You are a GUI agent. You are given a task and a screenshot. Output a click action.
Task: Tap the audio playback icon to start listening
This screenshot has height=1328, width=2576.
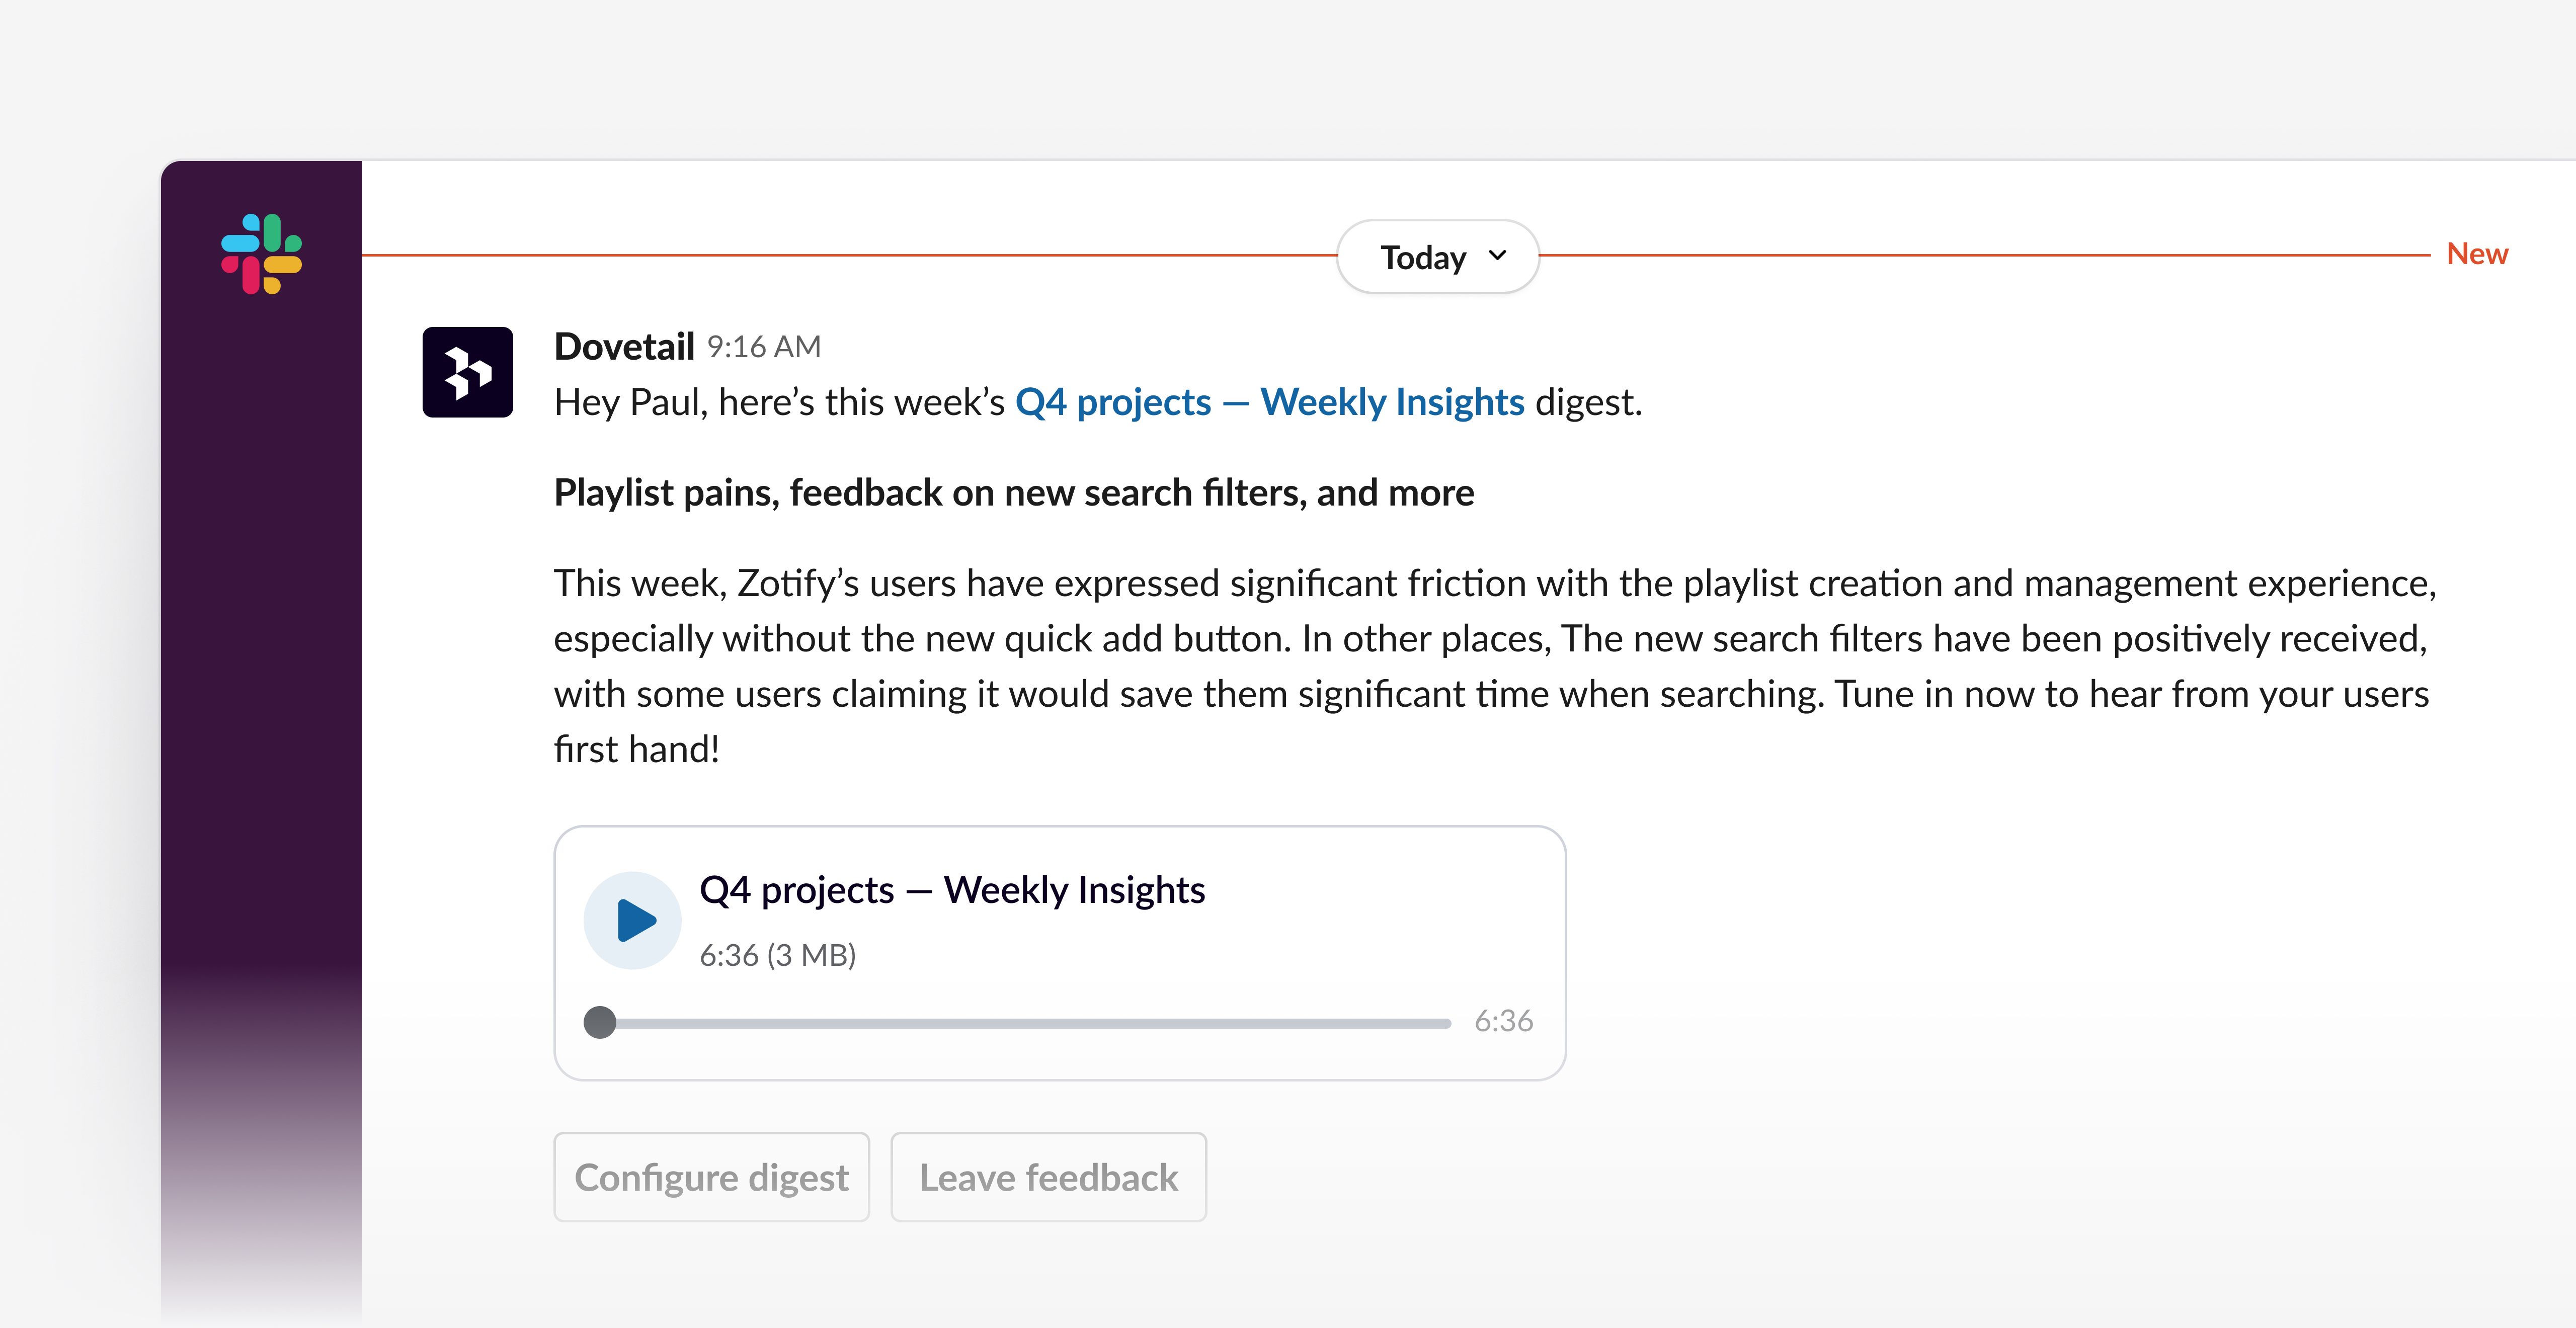(635, 920)
